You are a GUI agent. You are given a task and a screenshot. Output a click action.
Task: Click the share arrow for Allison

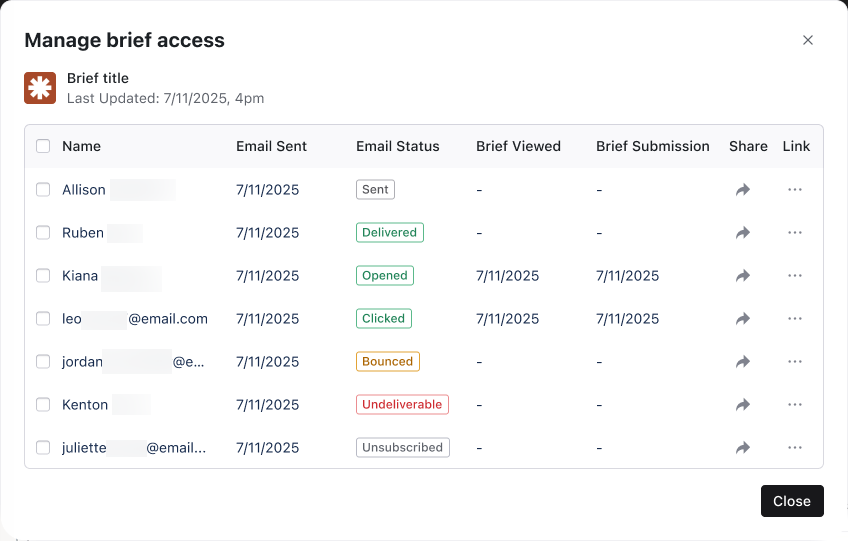tap(742, 189)
